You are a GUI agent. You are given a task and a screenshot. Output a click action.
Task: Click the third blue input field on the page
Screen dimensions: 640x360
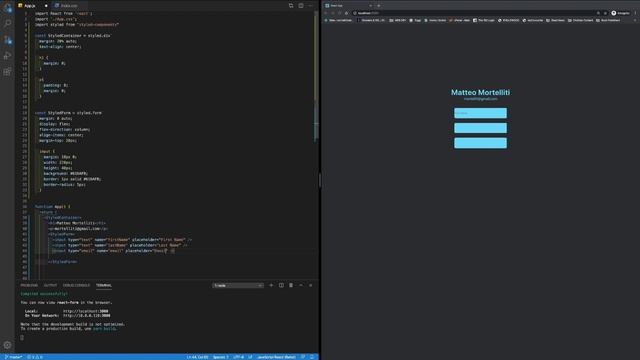coord(480,143)
